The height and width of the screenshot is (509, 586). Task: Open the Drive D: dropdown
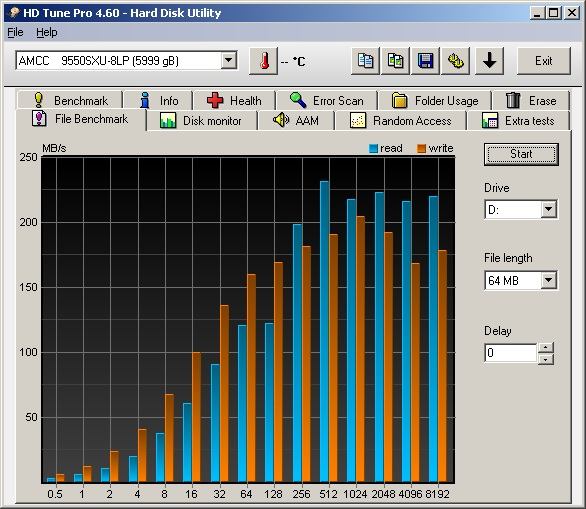[549, 209]
